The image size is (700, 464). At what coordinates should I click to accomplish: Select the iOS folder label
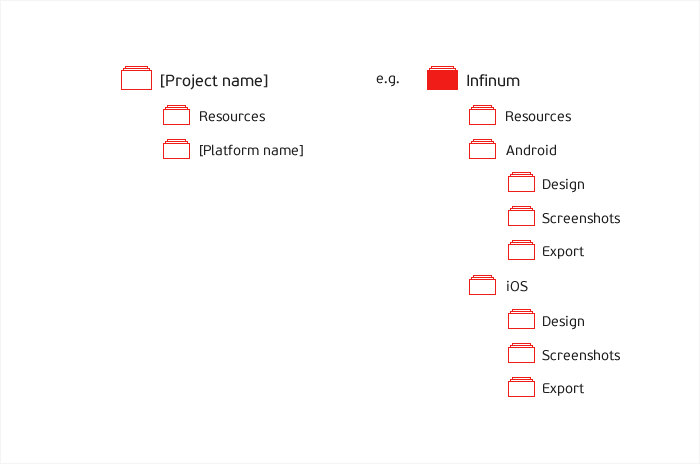point(516,286)
